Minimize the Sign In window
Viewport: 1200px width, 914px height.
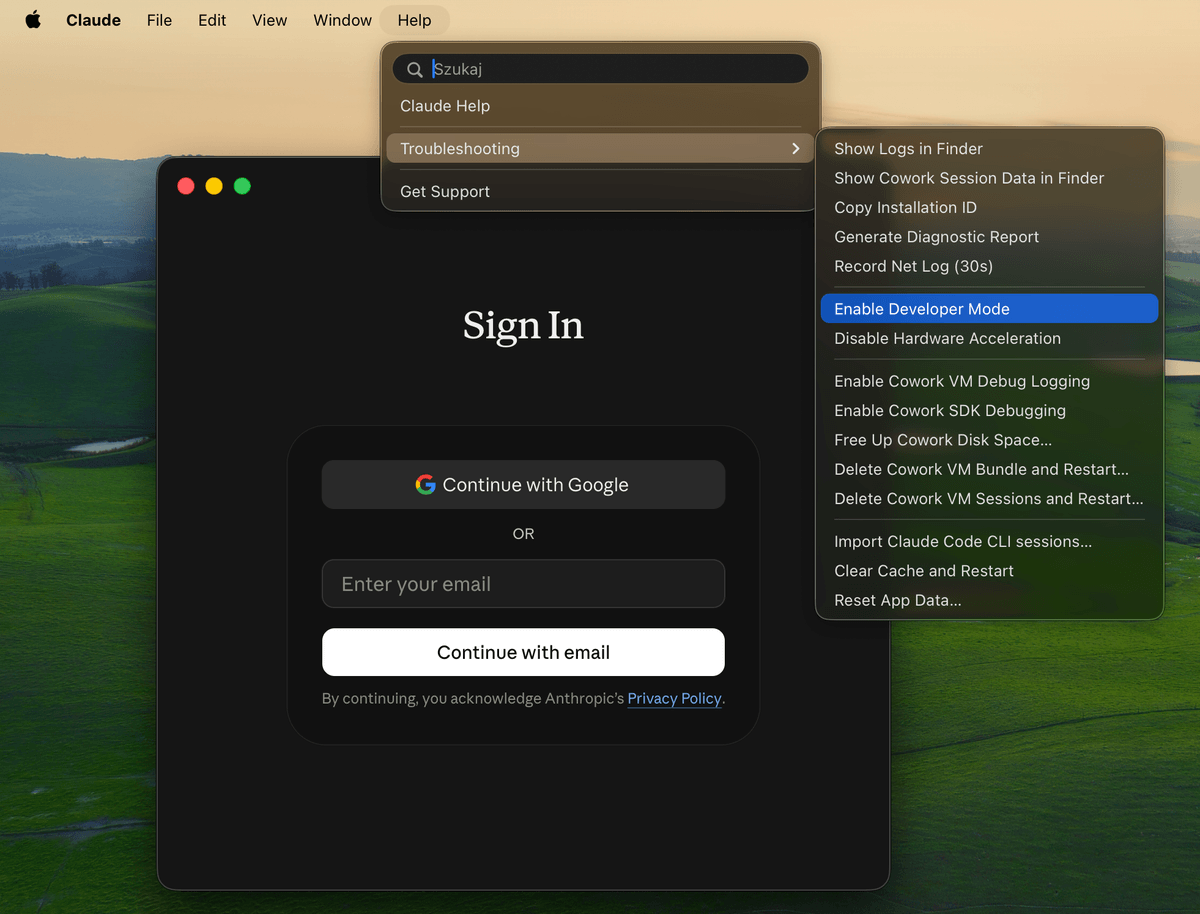(x=214, y=186)
